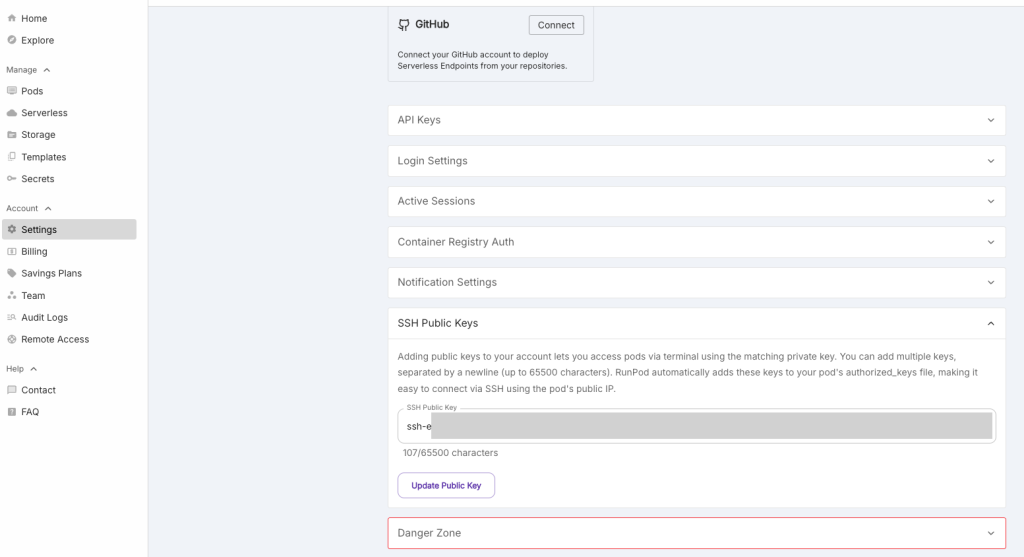Open Templates from the sidebar

pyautogui.click(x=43, y=157)
